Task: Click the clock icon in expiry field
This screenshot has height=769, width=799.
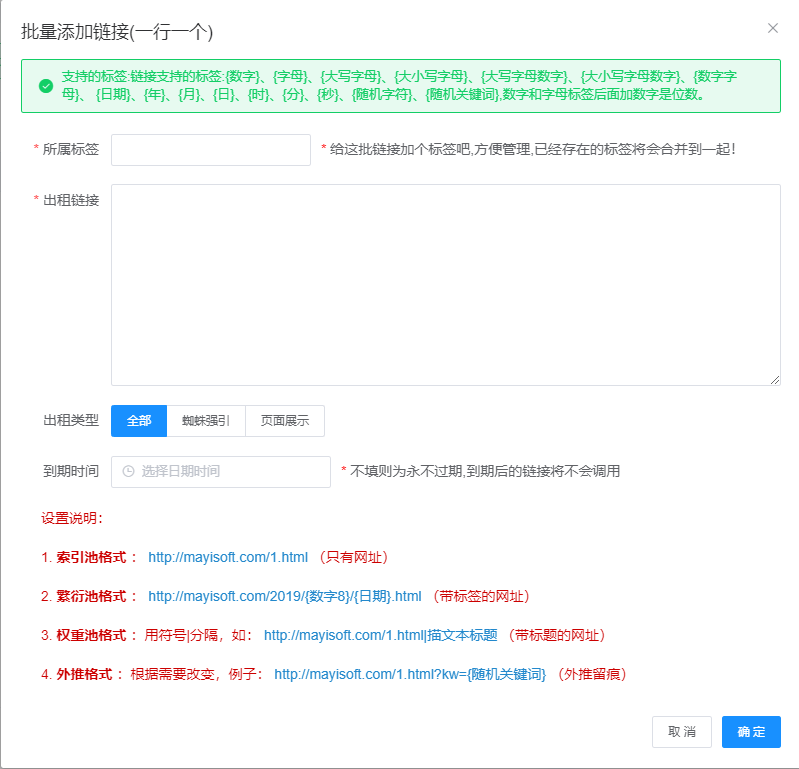Action: pos(128,471)
